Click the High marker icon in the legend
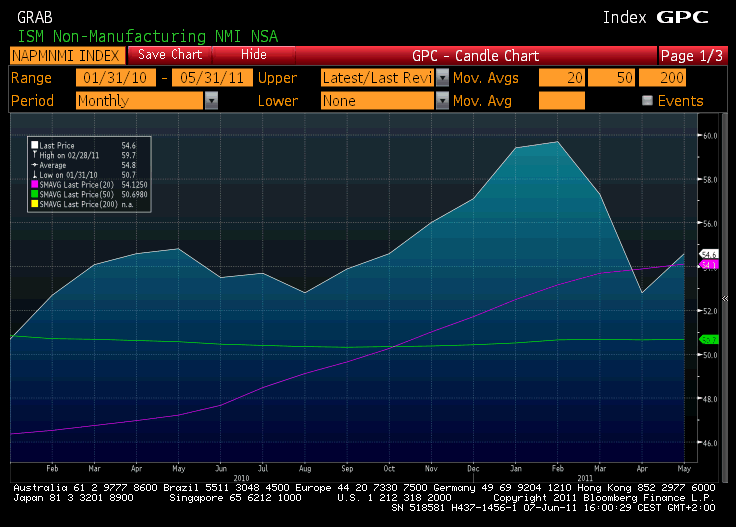Viewport: 736px width, 527px height. (34, 155)
